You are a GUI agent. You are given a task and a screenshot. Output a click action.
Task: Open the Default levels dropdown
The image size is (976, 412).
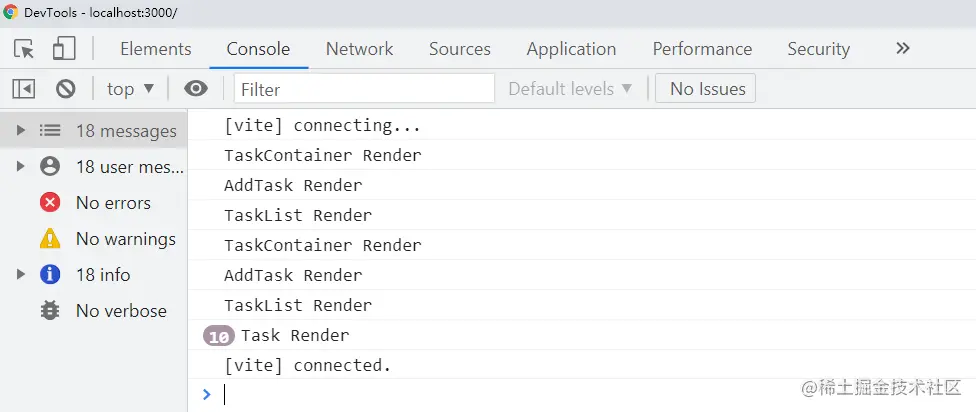pos(570,89)
